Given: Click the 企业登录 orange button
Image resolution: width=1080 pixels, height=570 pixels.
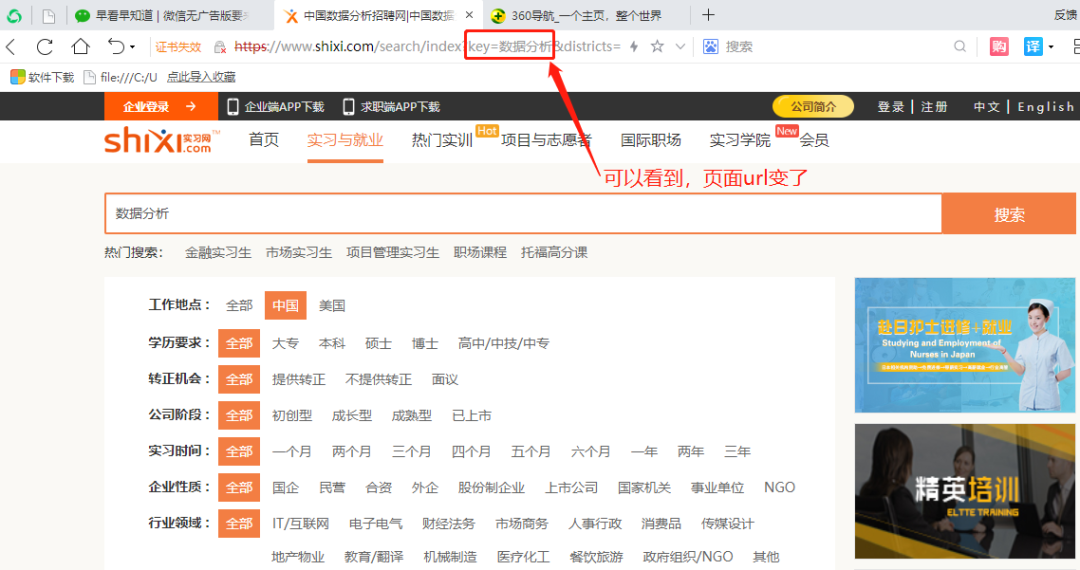Looking at the screenshot, I should (x=161, y=107).
